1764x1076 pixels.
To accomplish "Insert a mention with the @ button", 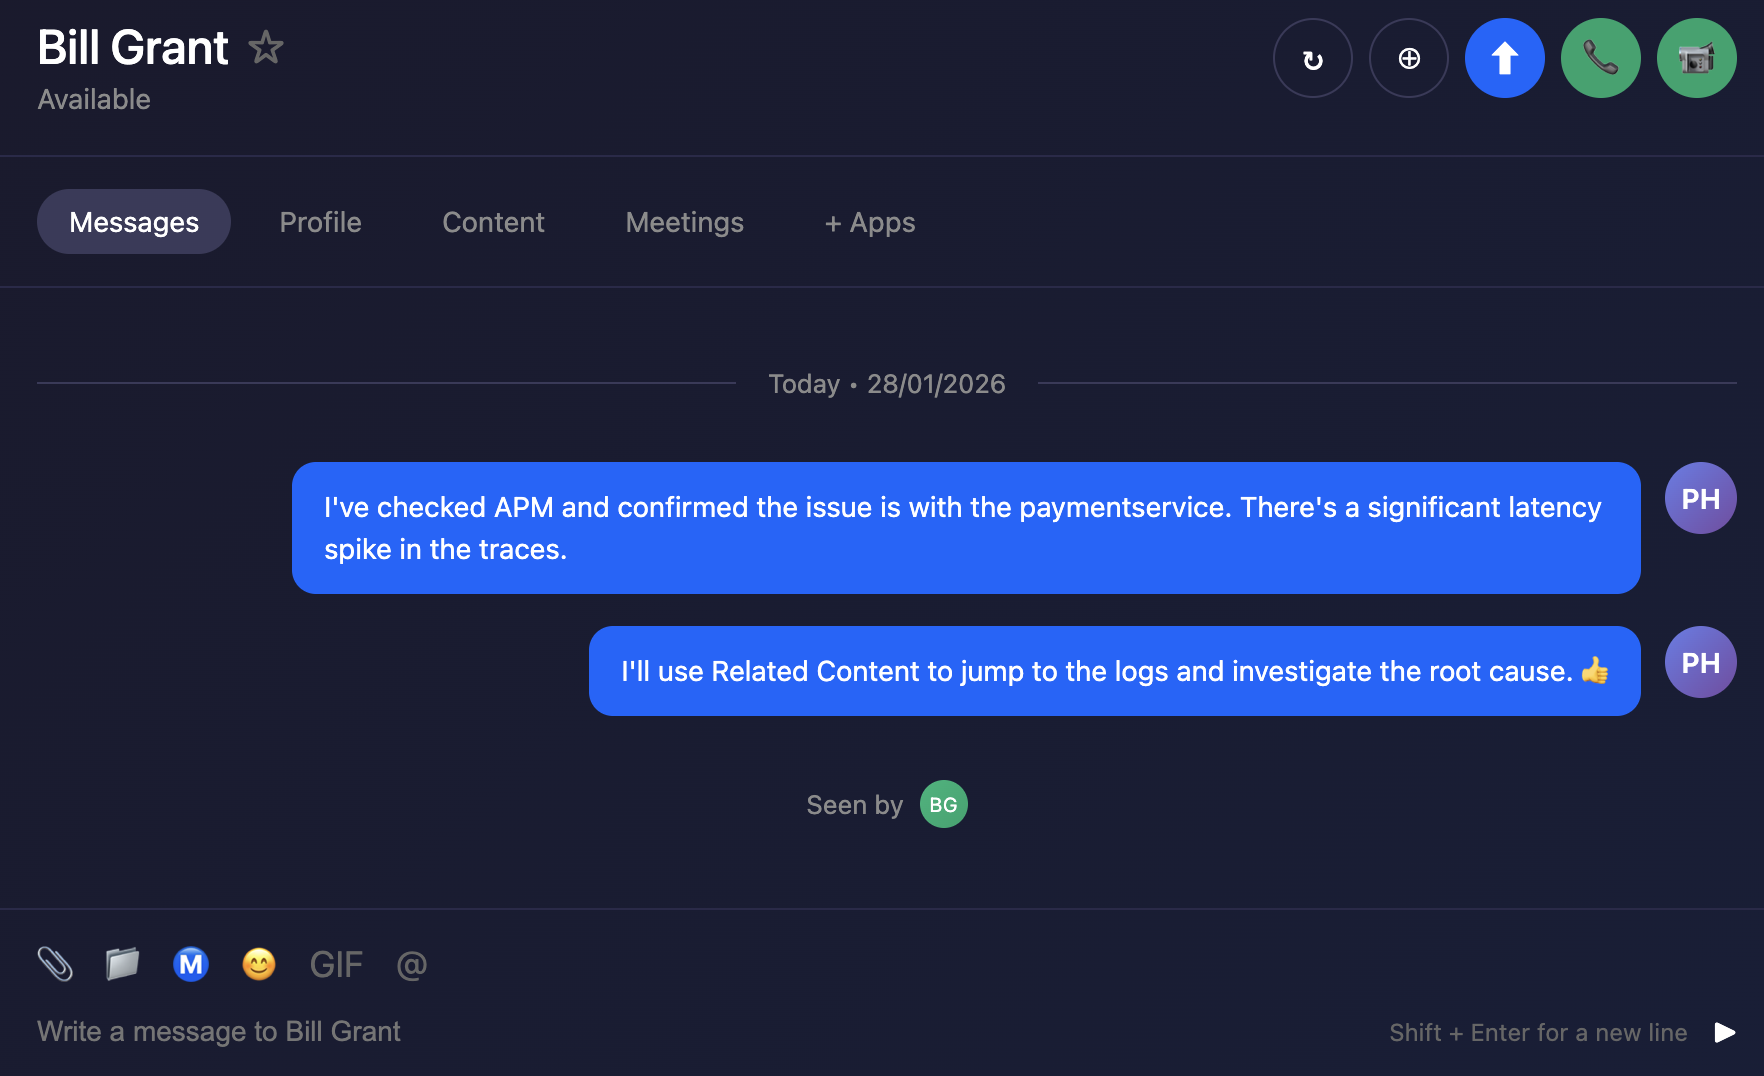I will pos(411,964).
